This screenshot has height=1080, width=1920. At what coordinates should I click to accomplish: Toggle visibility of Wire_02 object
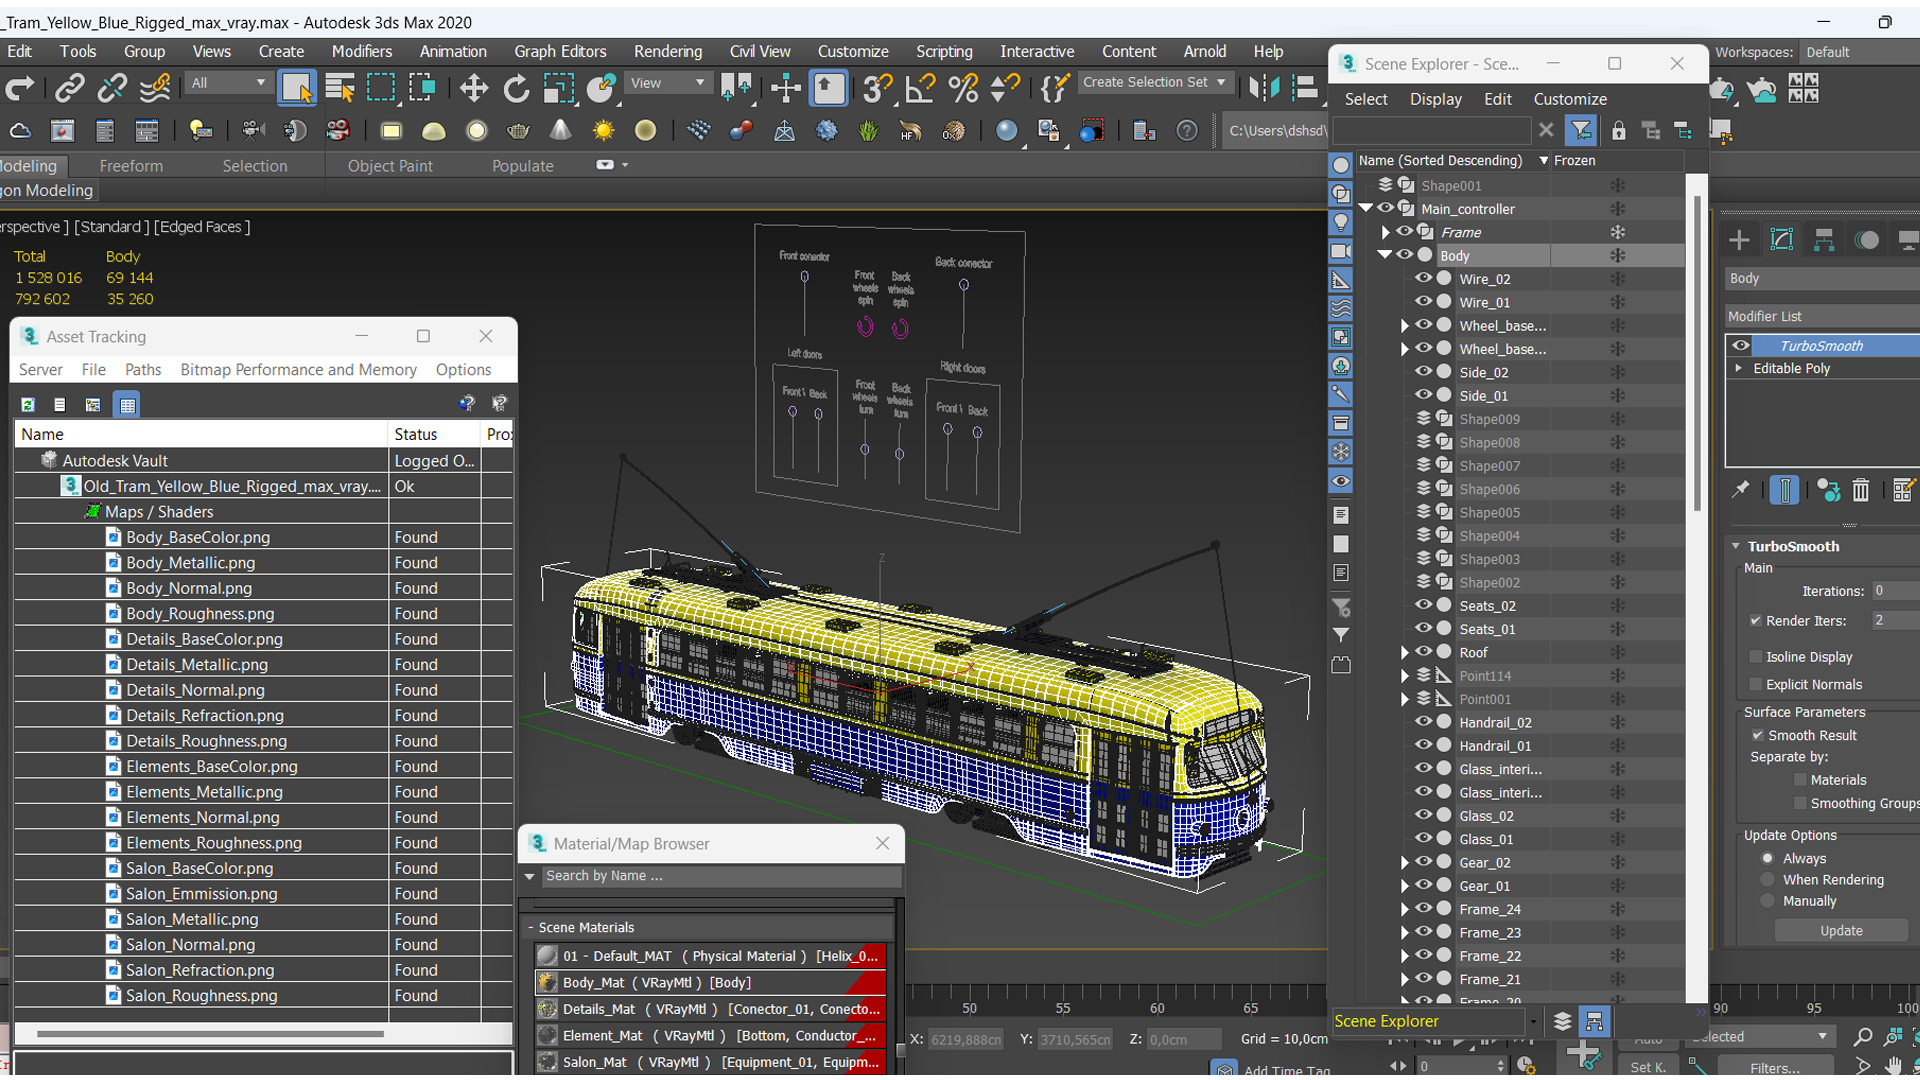click(1424, 278)
